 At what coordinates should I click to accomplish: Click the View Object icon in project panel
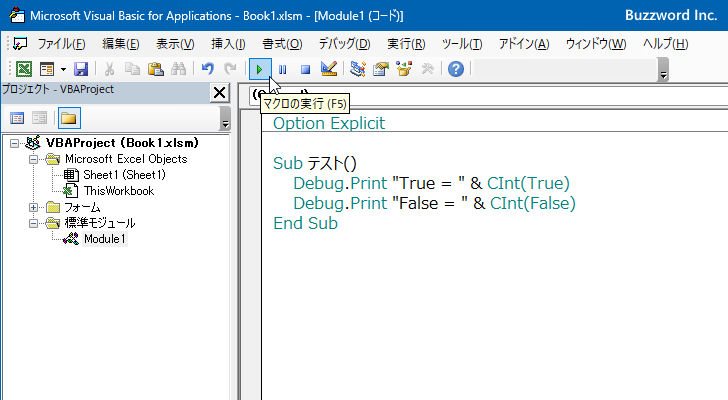click(39, 118)
